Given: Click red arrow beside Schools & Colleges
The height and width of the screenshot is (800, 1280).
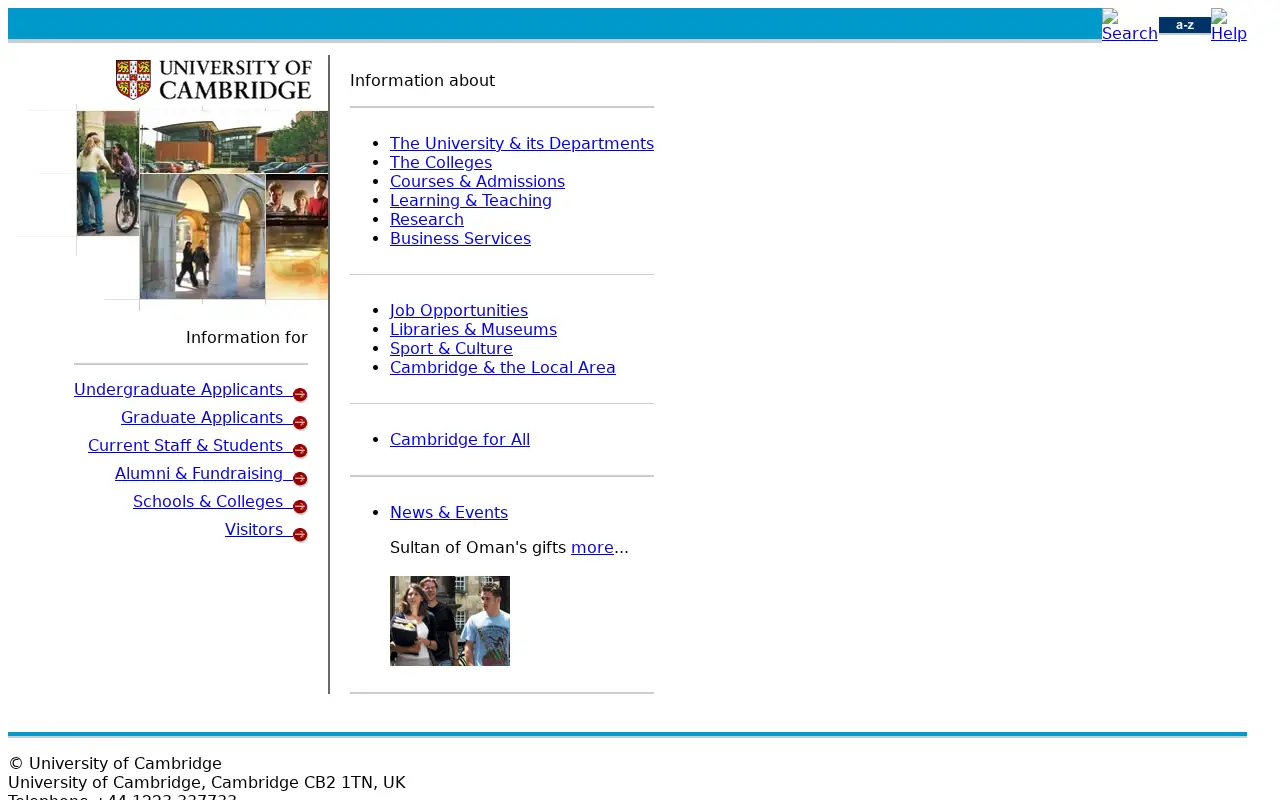Looking at the screenshot, I should click(300, 506).
